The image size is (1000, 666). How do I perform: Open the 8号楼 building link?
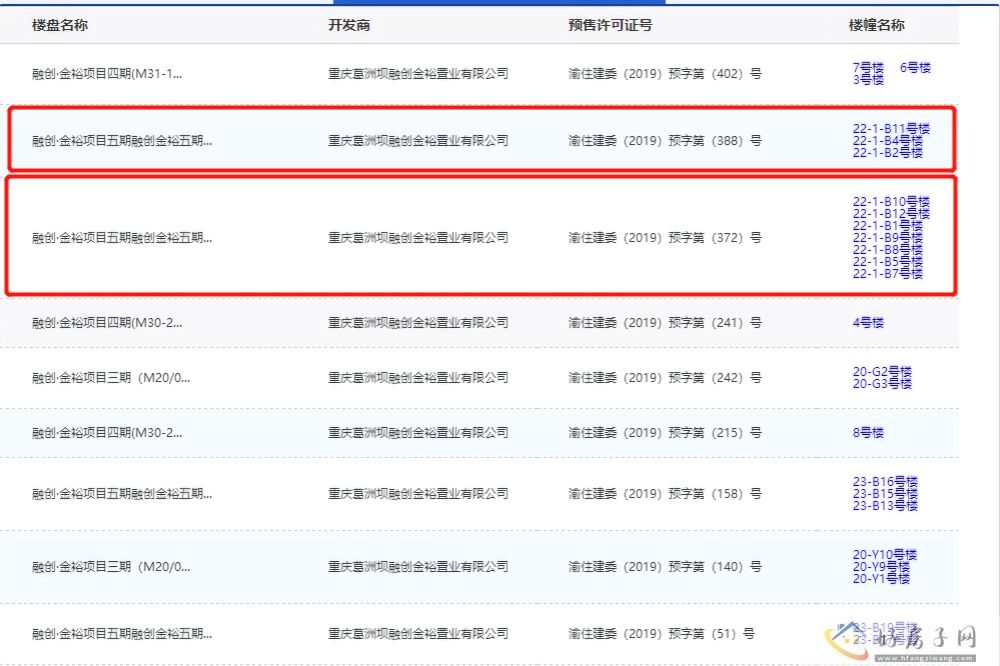[868, 433]
